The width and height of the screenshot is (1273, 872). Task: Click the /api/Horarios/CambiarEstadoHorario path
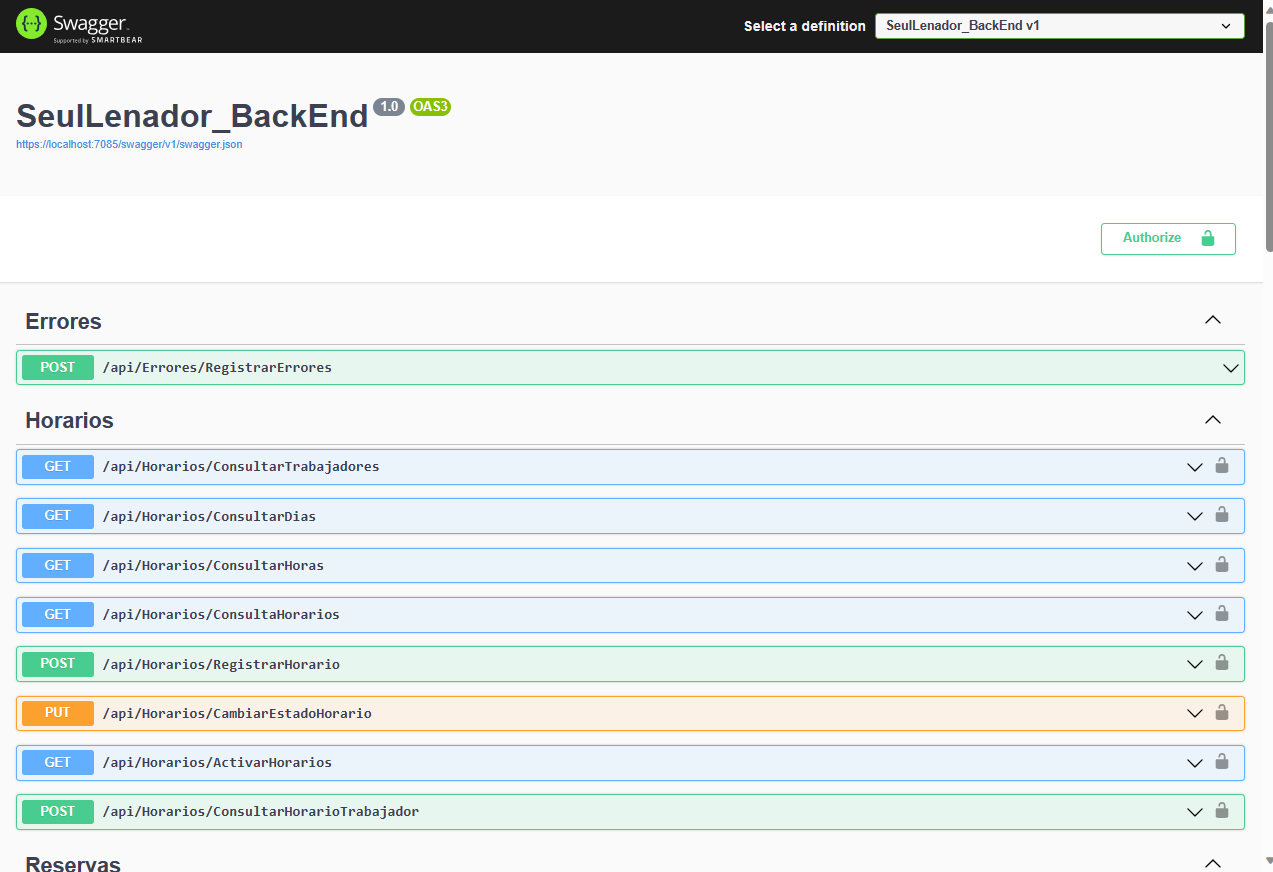237,714
